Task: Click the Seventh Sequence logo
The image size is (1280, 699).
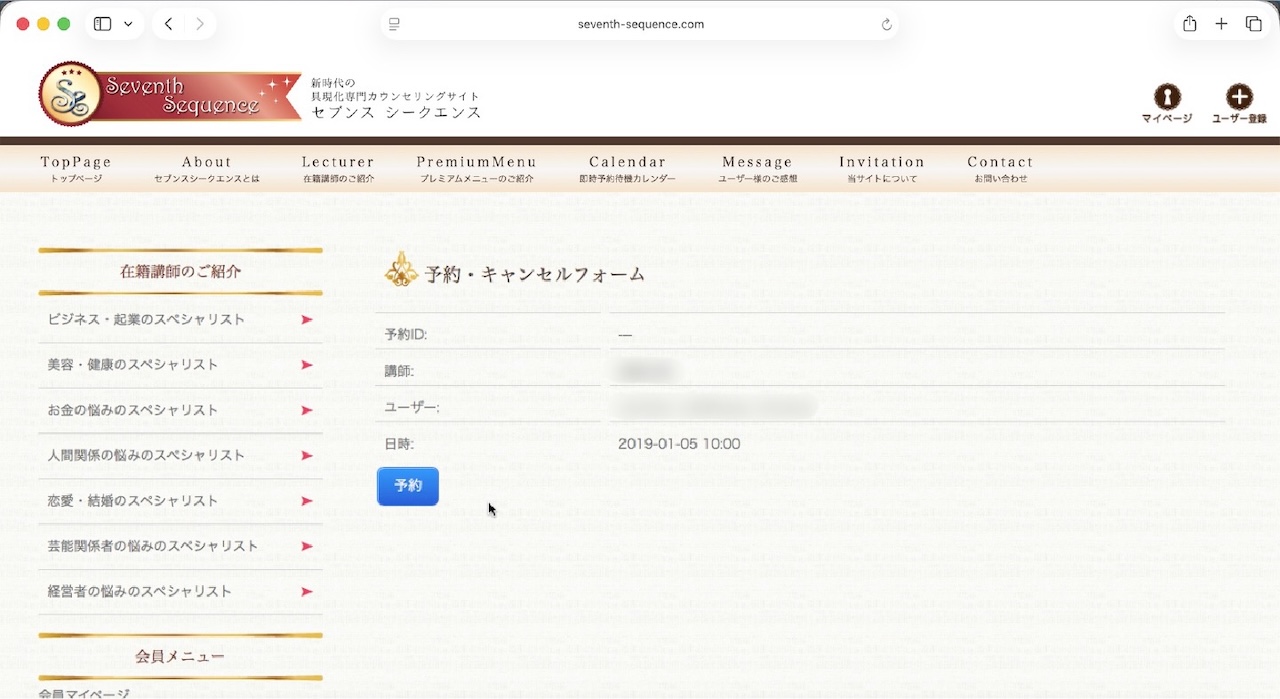Action: pyautogui.click(x=170, y=95)
